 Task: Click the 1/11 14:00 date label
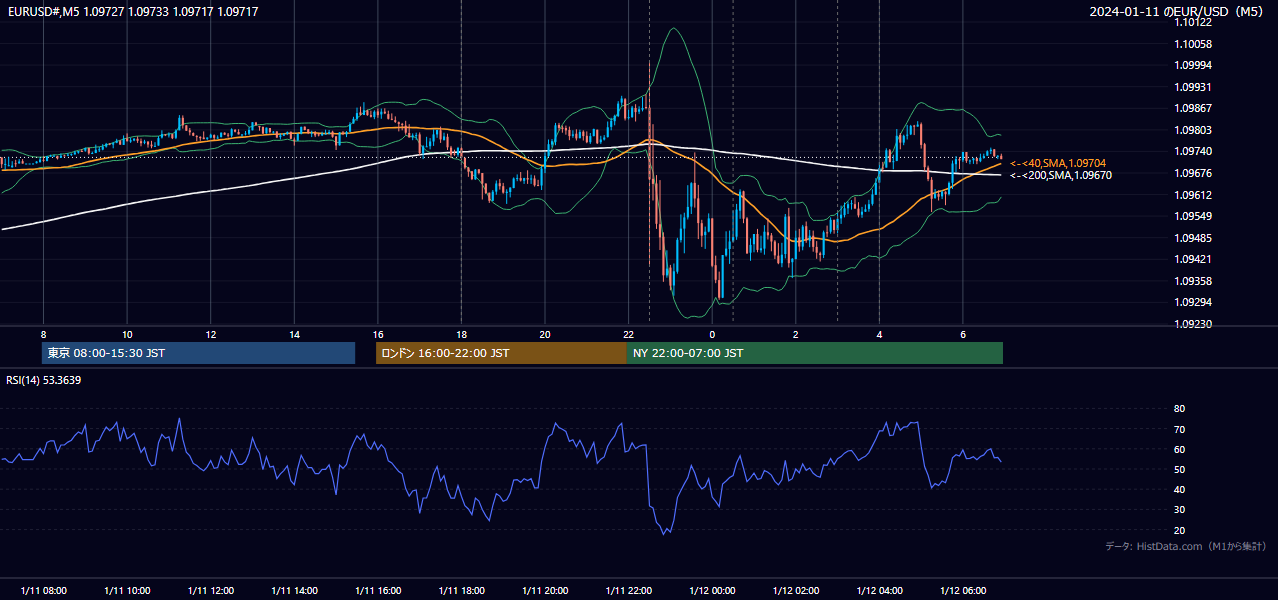[294, 591]
